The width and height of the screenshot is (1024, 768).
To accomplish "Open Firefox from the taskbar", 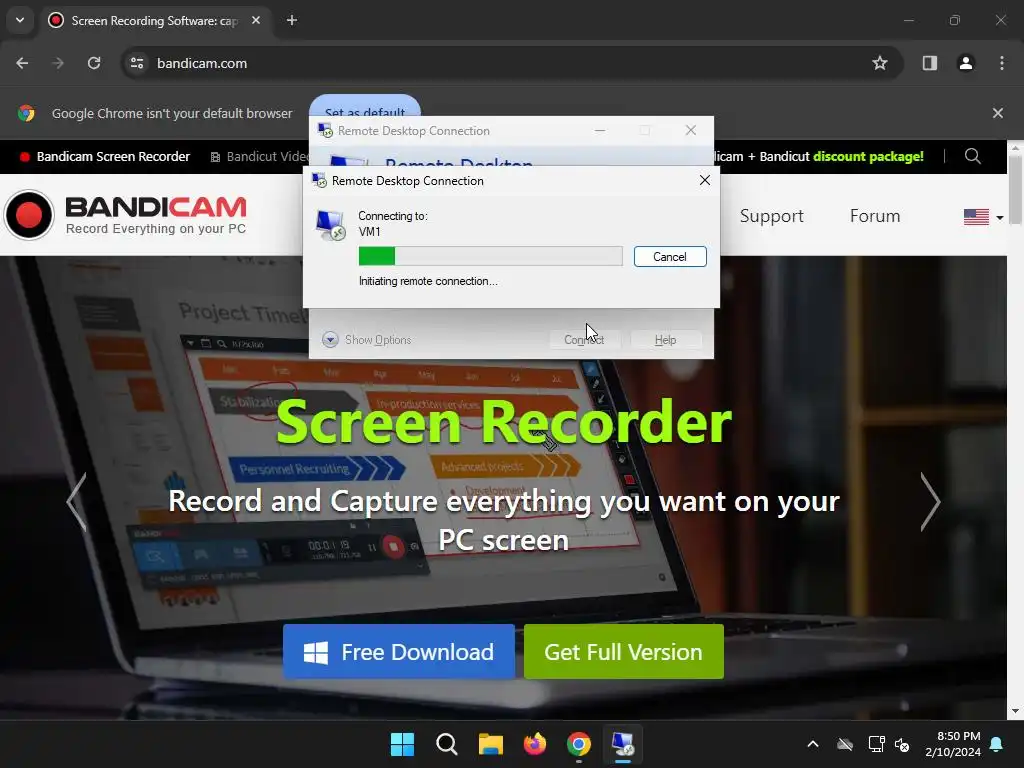I will click(x=535, y=744).
